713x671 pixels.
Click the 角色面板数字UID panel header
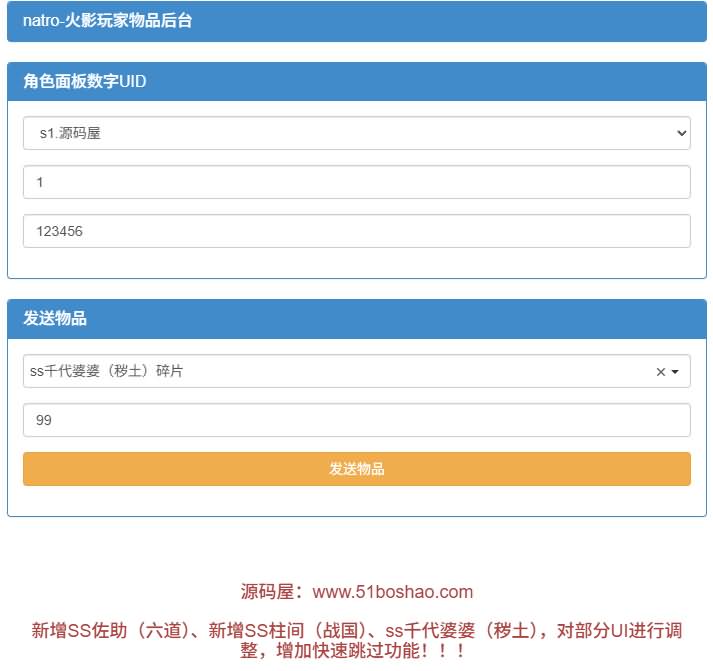tap(356, 82)
